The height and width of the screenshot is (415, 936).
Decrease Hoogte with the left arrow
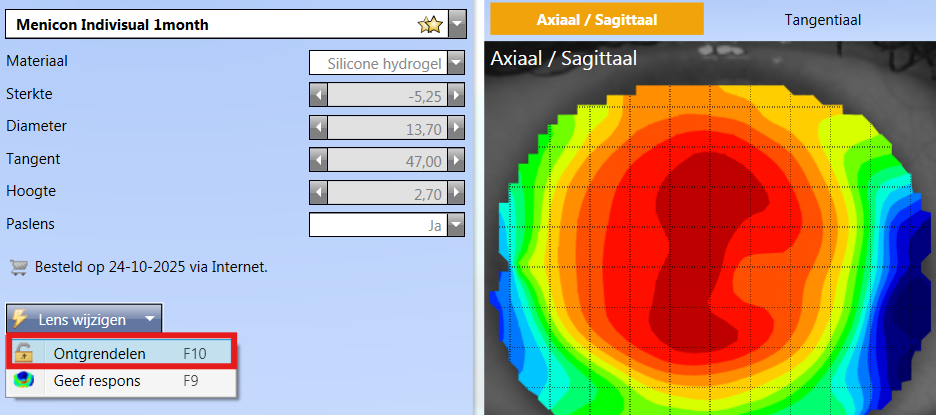pos(319,192)
